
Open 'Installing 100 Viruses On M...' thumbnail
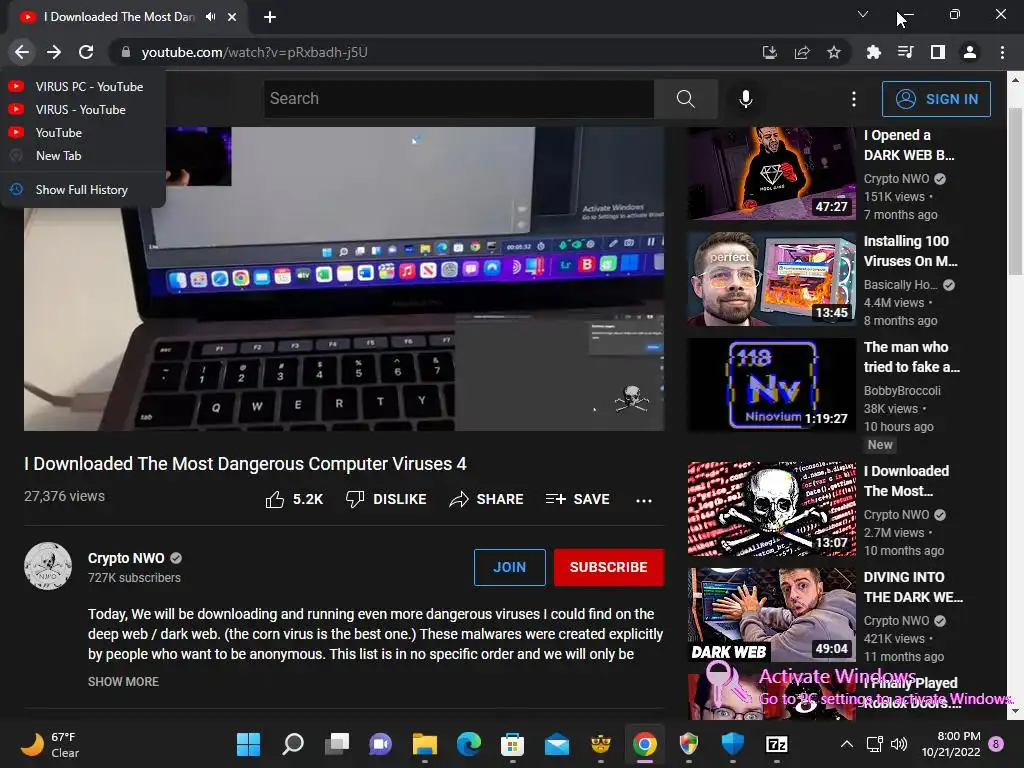[x=771, y=280]
